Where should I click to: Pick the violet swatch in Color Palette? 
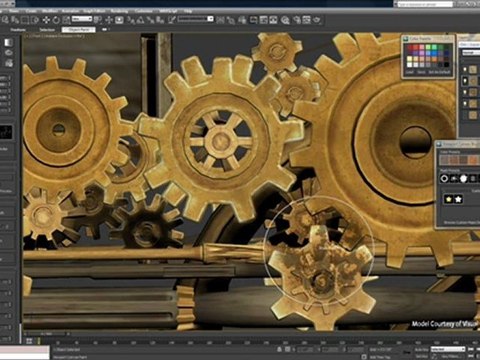pyautogui.click(x=422, y=53)
